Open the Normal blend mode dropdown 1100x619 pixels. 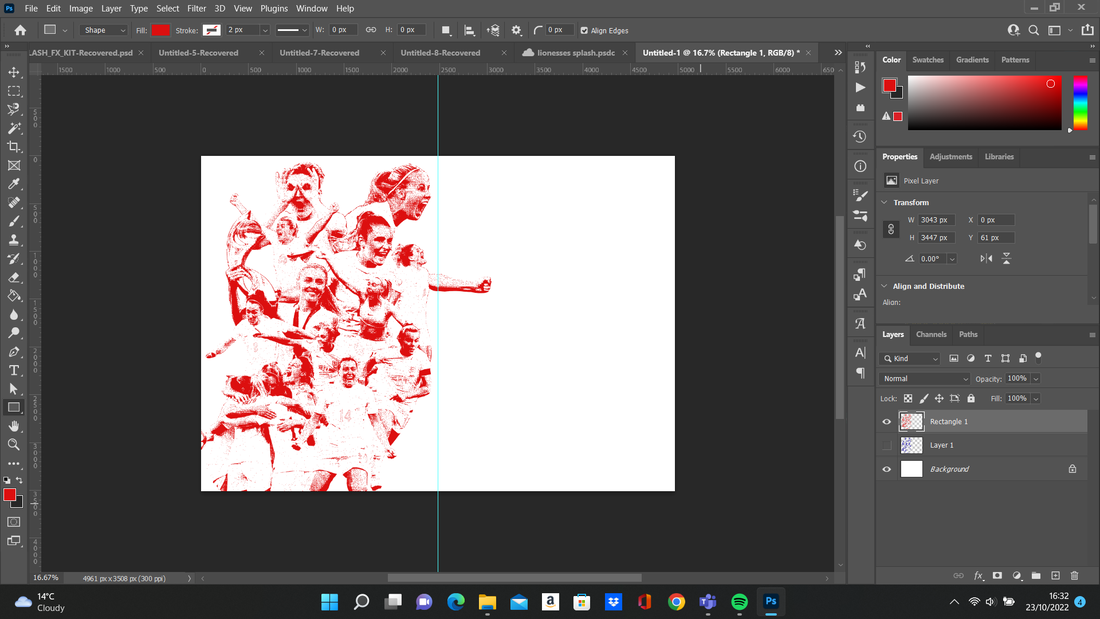coord(924,379)
